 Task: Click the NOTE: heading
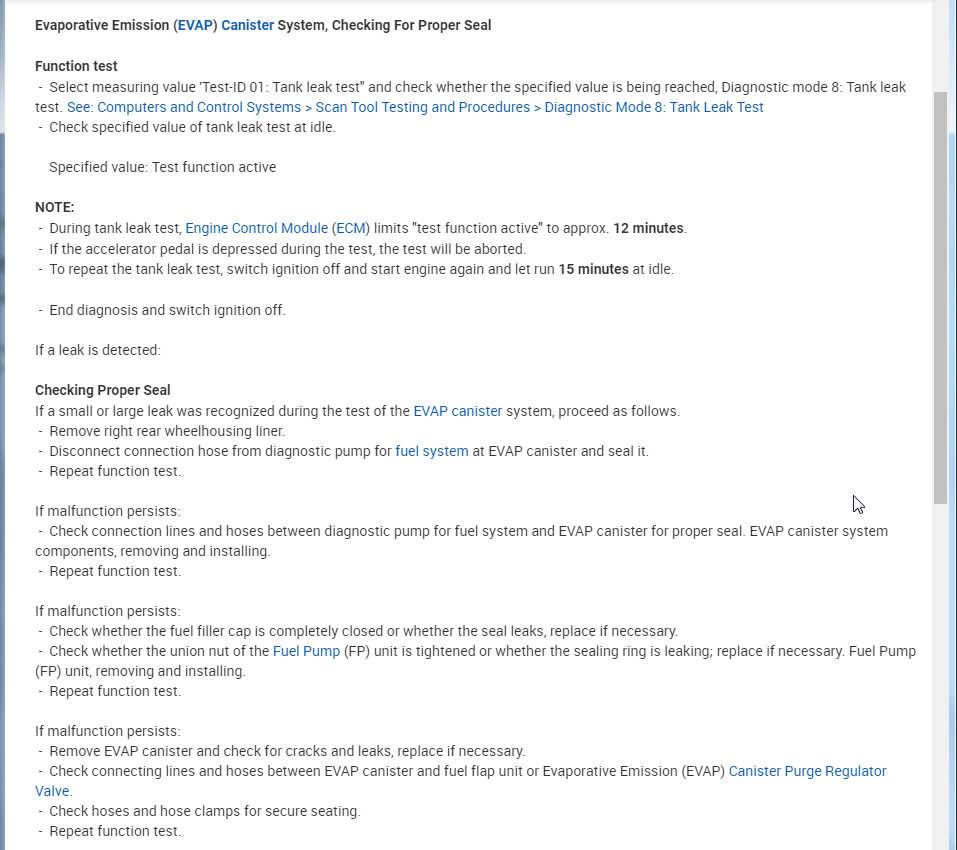click(55, 207)
